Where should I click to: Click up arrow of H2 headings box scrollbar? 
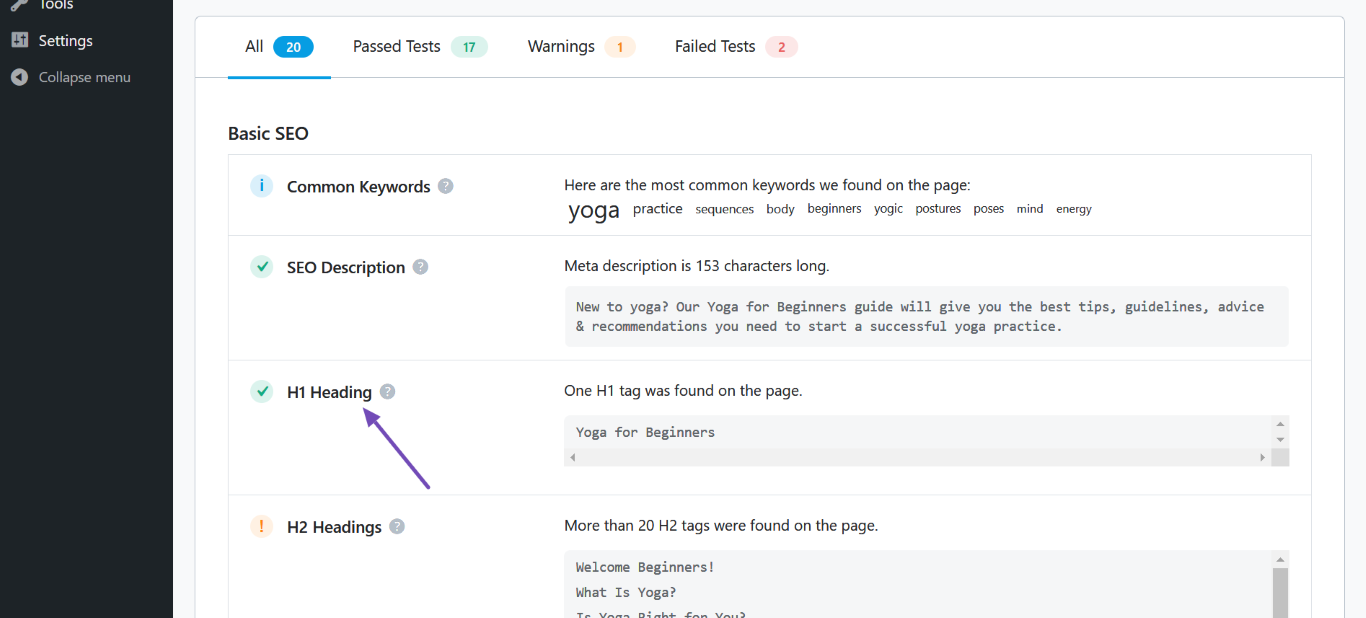pos(1280,559)
